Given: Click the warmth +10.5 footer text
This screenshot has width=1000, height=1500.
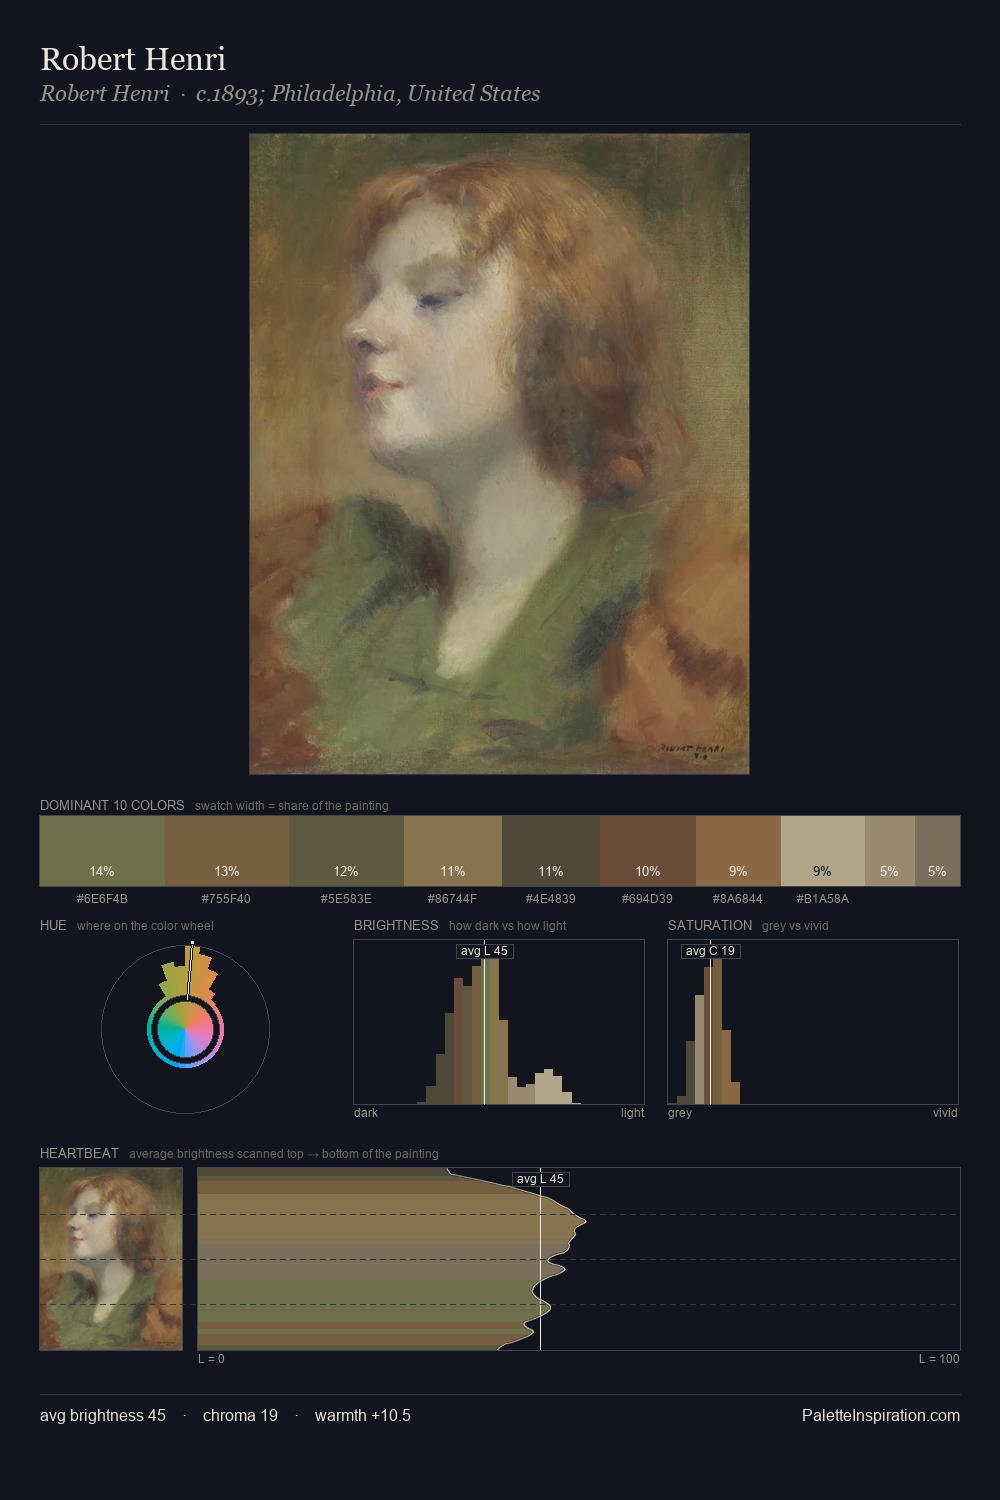Looking at the screenshot, I should [x=363, y=1415].
